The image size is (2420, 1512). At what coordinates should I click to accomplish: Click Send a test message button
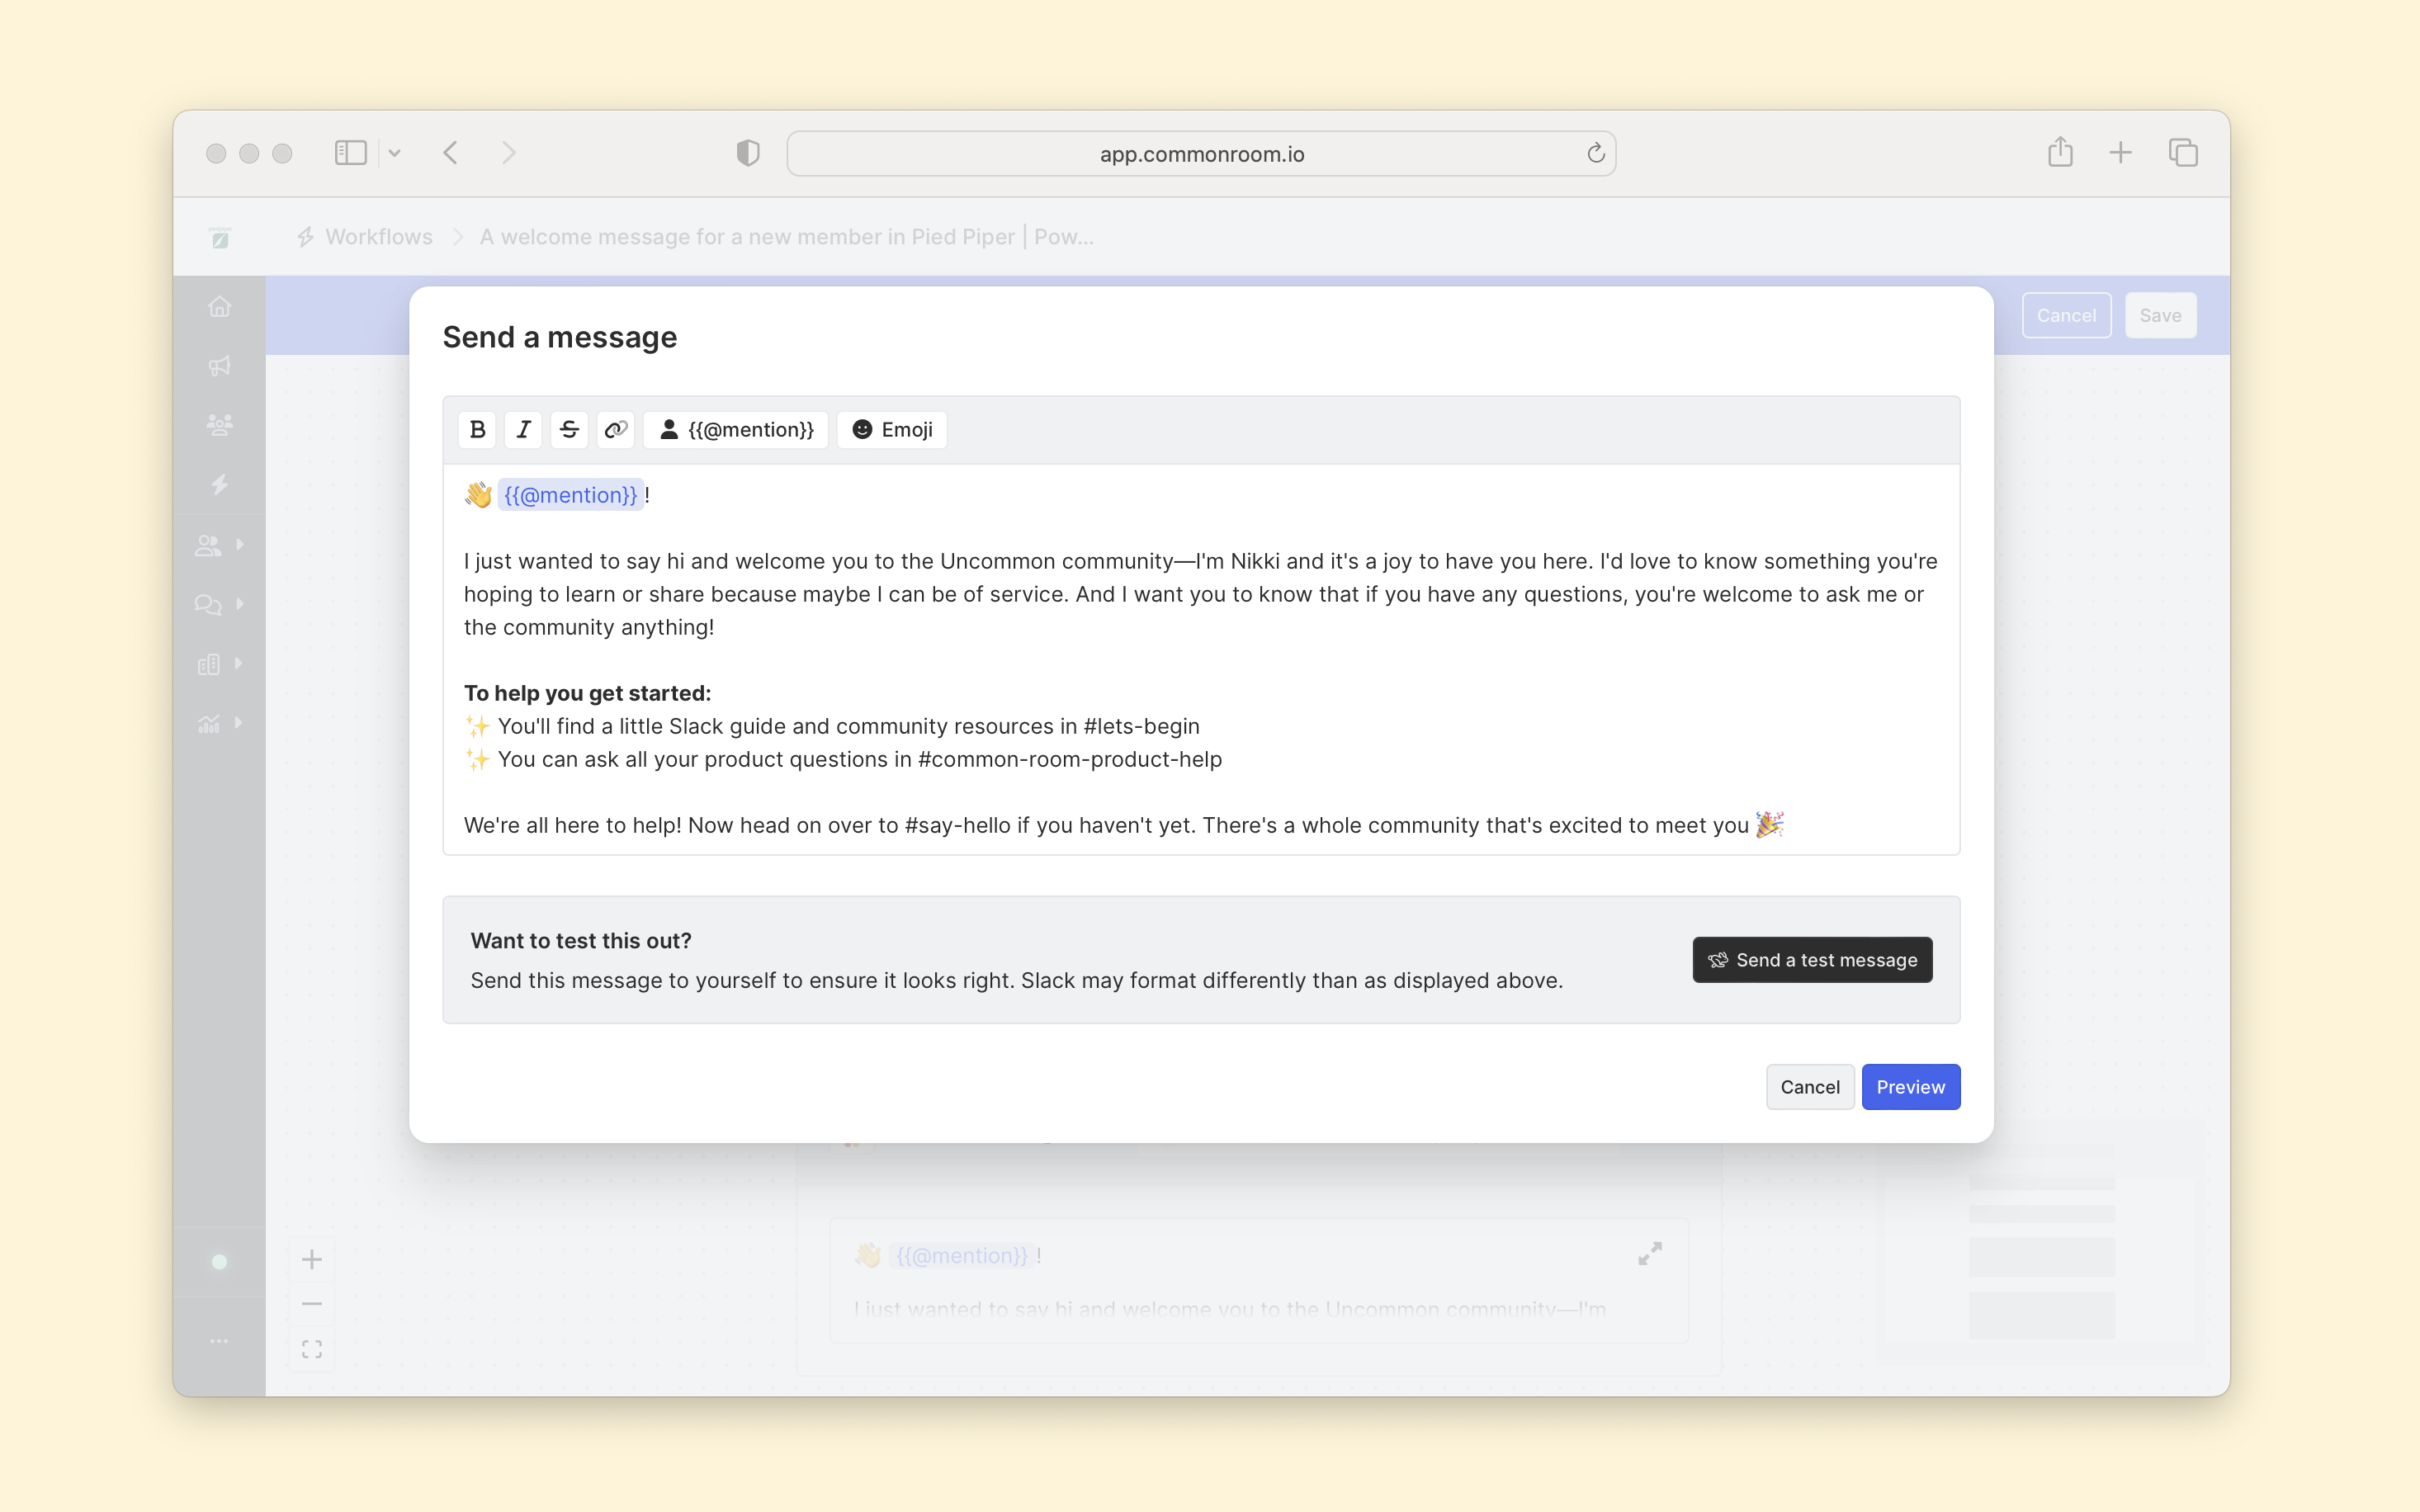(x=1812, y=960)
